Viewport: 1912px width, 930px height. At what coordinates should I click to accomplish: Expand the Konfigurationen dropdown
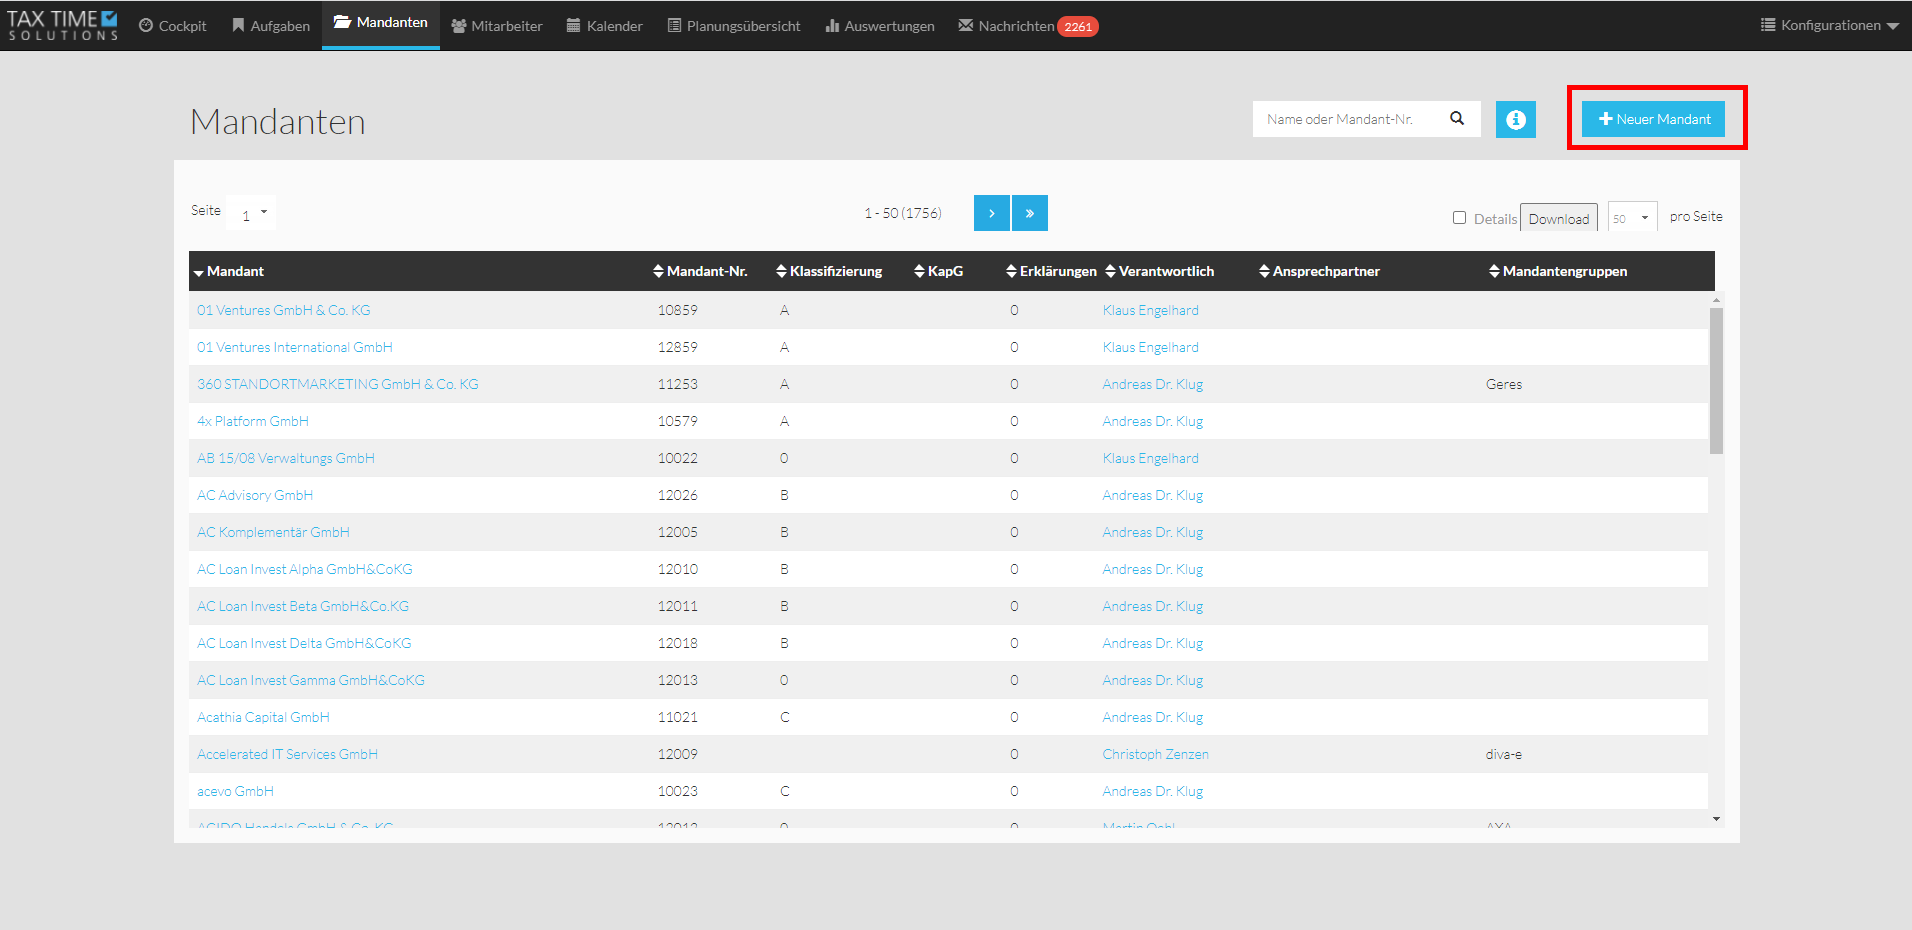(x=1830, y=25)
